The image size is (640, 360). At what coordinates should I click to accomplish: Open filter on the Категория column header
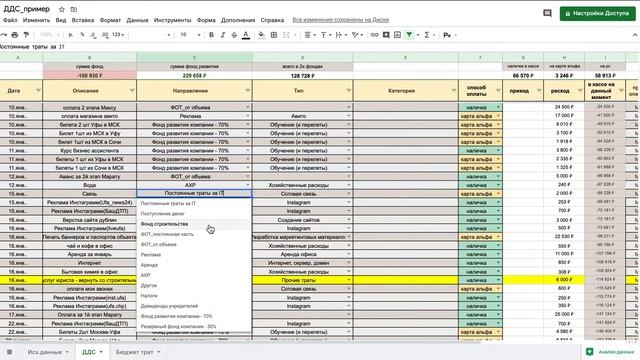453,91
